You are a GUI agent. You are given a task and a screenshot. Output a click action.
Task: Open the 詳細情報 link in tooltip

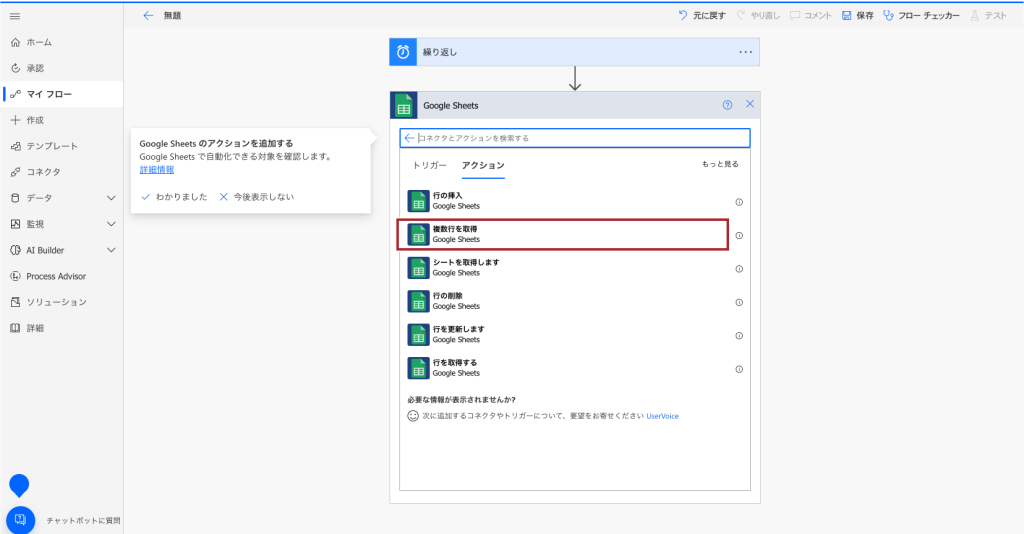coord(157,170)
